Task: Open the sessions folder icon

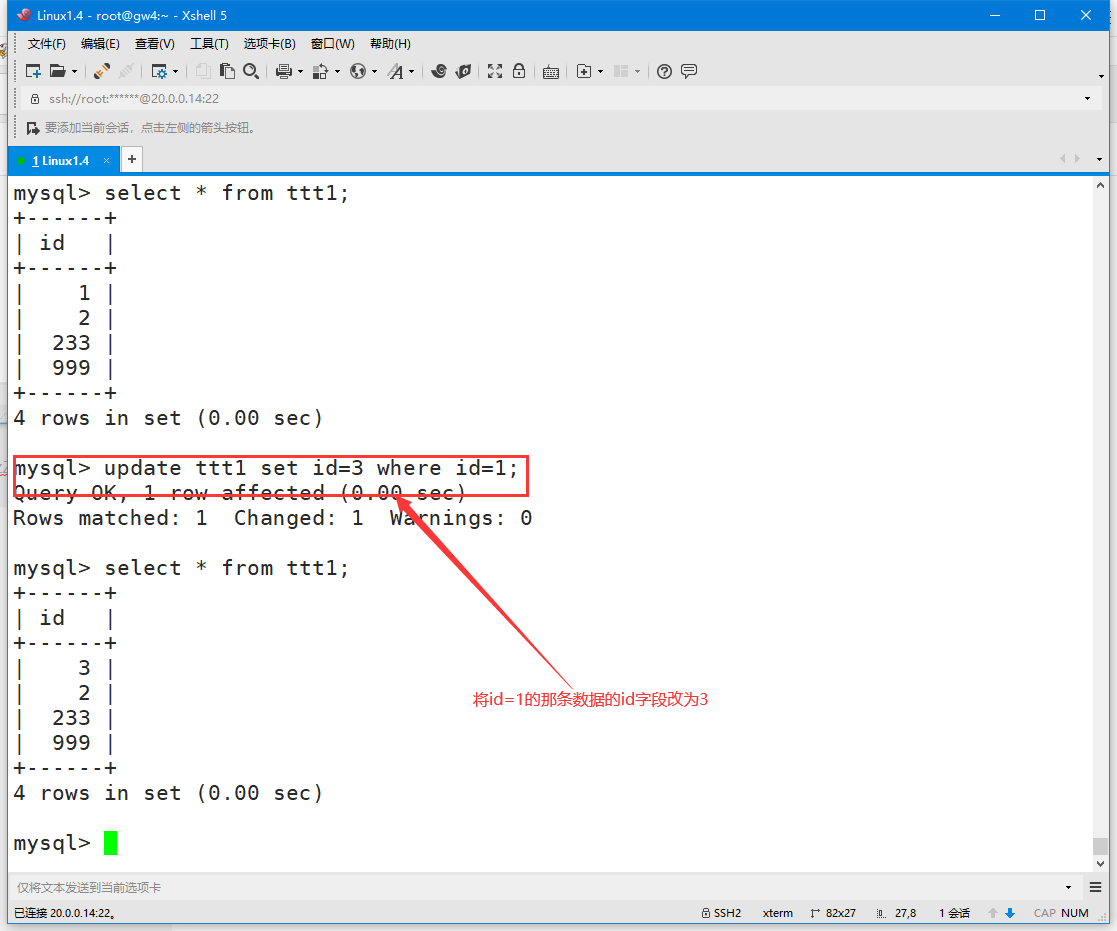Action: click(58, 71)
